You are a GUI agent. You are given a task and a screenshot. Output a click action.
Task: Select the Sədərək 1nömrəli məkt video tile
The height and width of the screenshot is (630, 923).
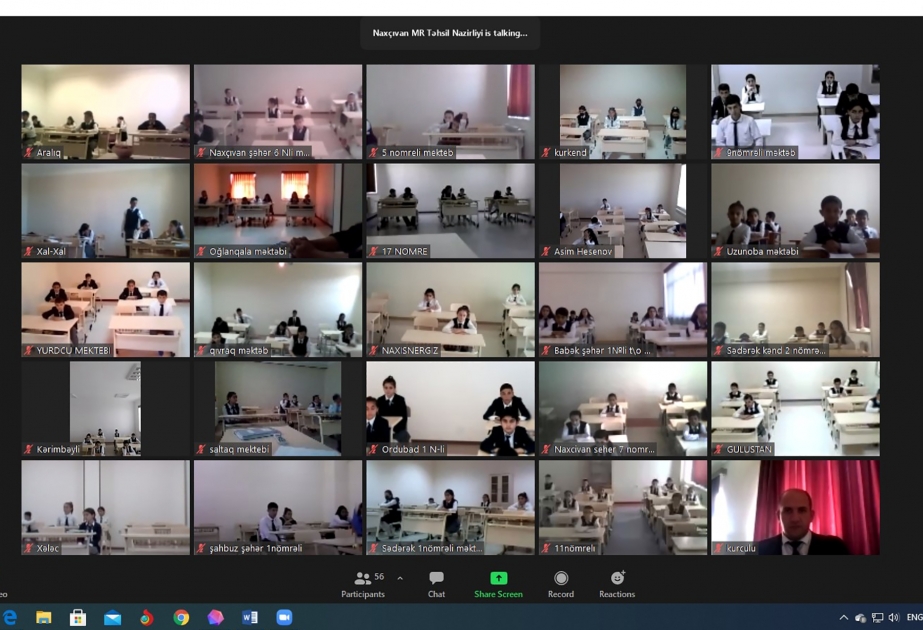click(451, 508)
